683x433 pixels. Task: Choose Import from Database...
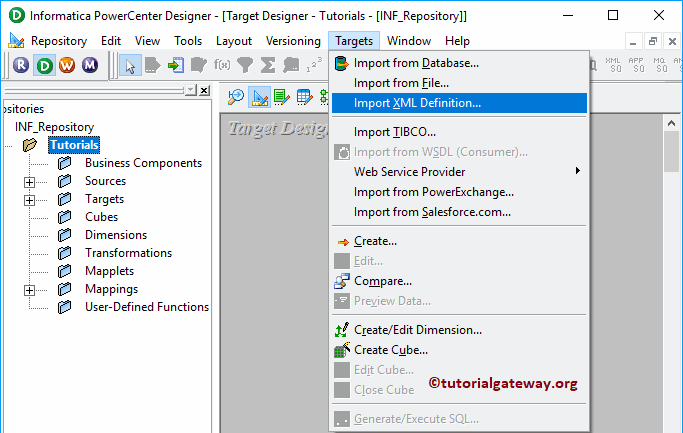[x=460, y=63]
